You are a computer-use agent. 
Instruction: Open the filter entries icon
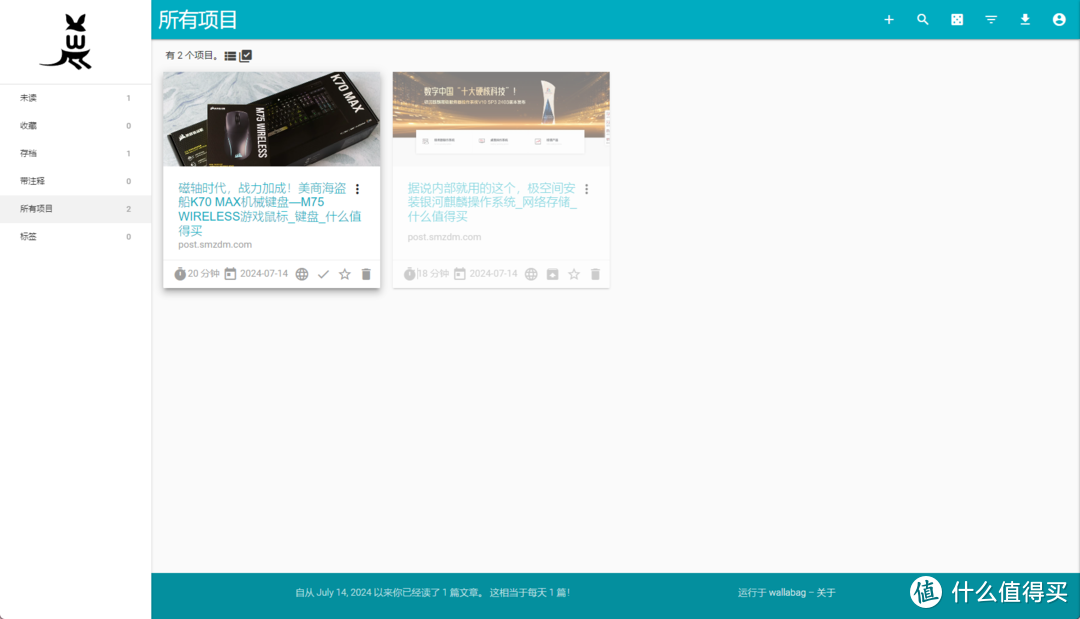[991, 20]
